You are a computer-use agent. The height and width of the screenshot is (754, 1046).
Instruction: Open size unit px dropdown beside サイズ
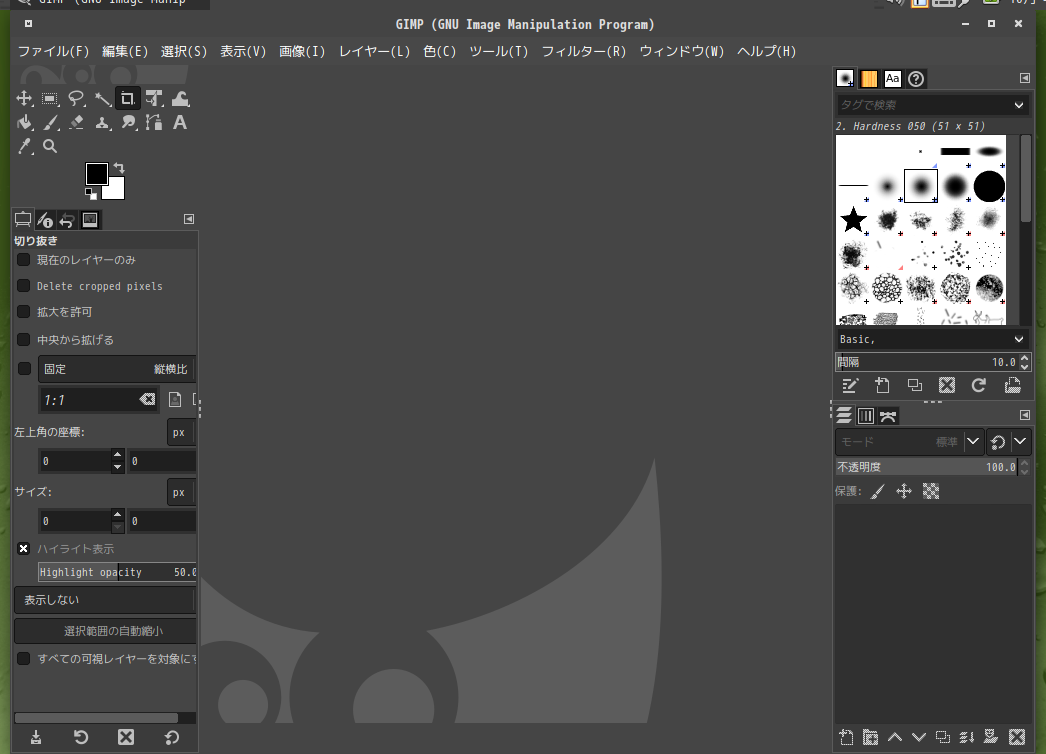point(181,492)
